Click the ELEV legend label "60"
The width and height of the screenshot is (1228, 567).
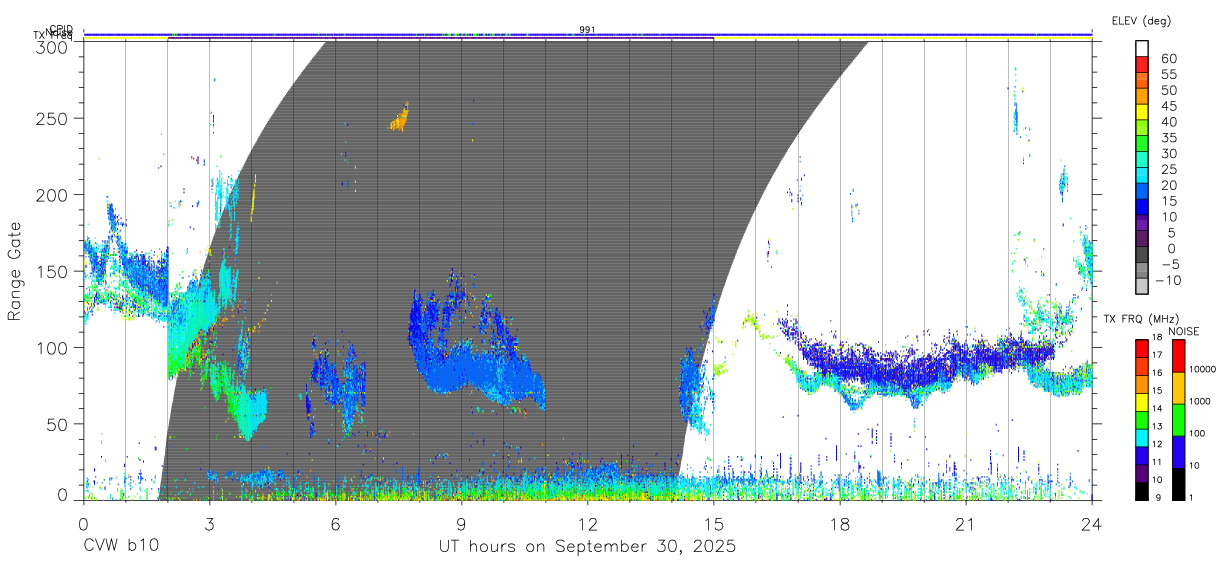[1168, 58]
